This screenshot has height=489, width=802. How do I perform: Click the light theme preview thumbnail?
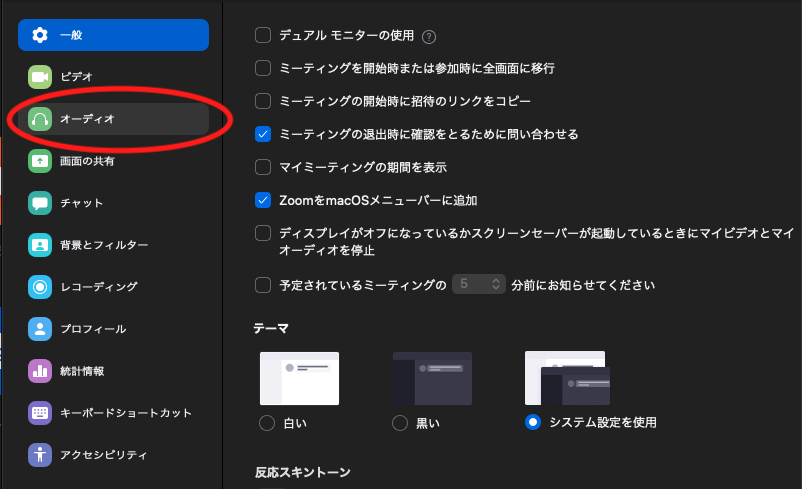click(x=299, y=378)
